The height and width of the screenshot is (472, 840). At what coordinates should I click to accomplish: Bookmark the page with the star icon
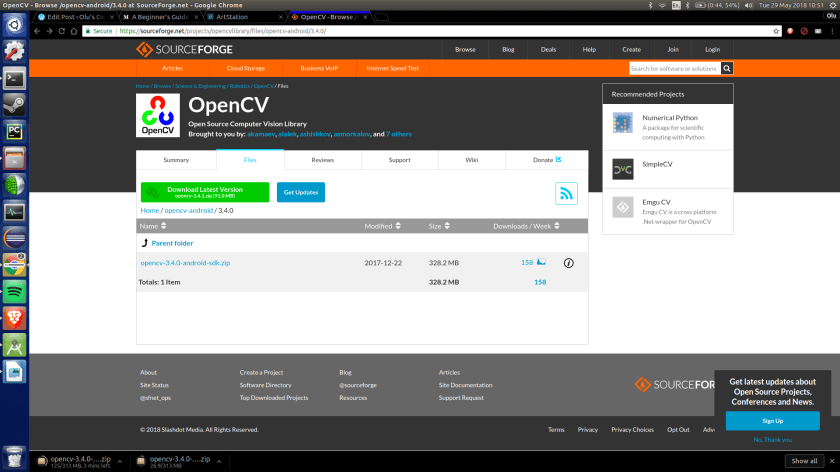coord(776,31)
